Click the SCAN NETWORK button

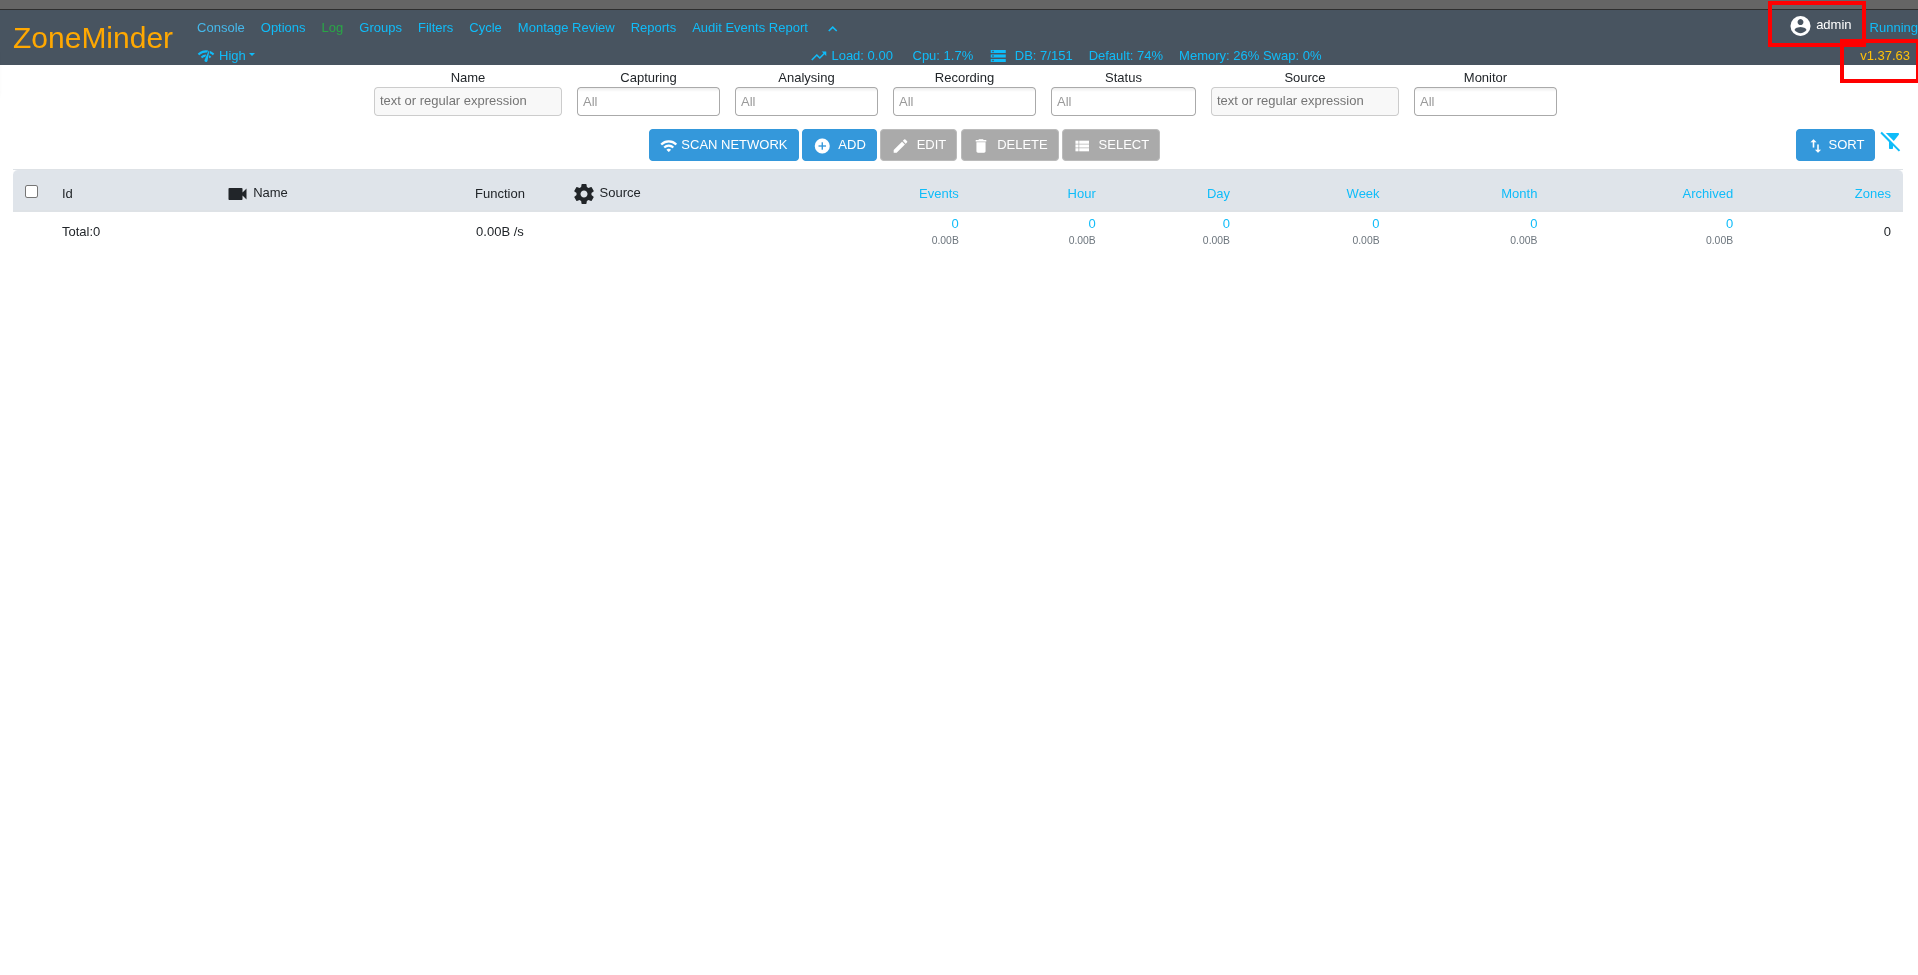(x=724, y=145)
